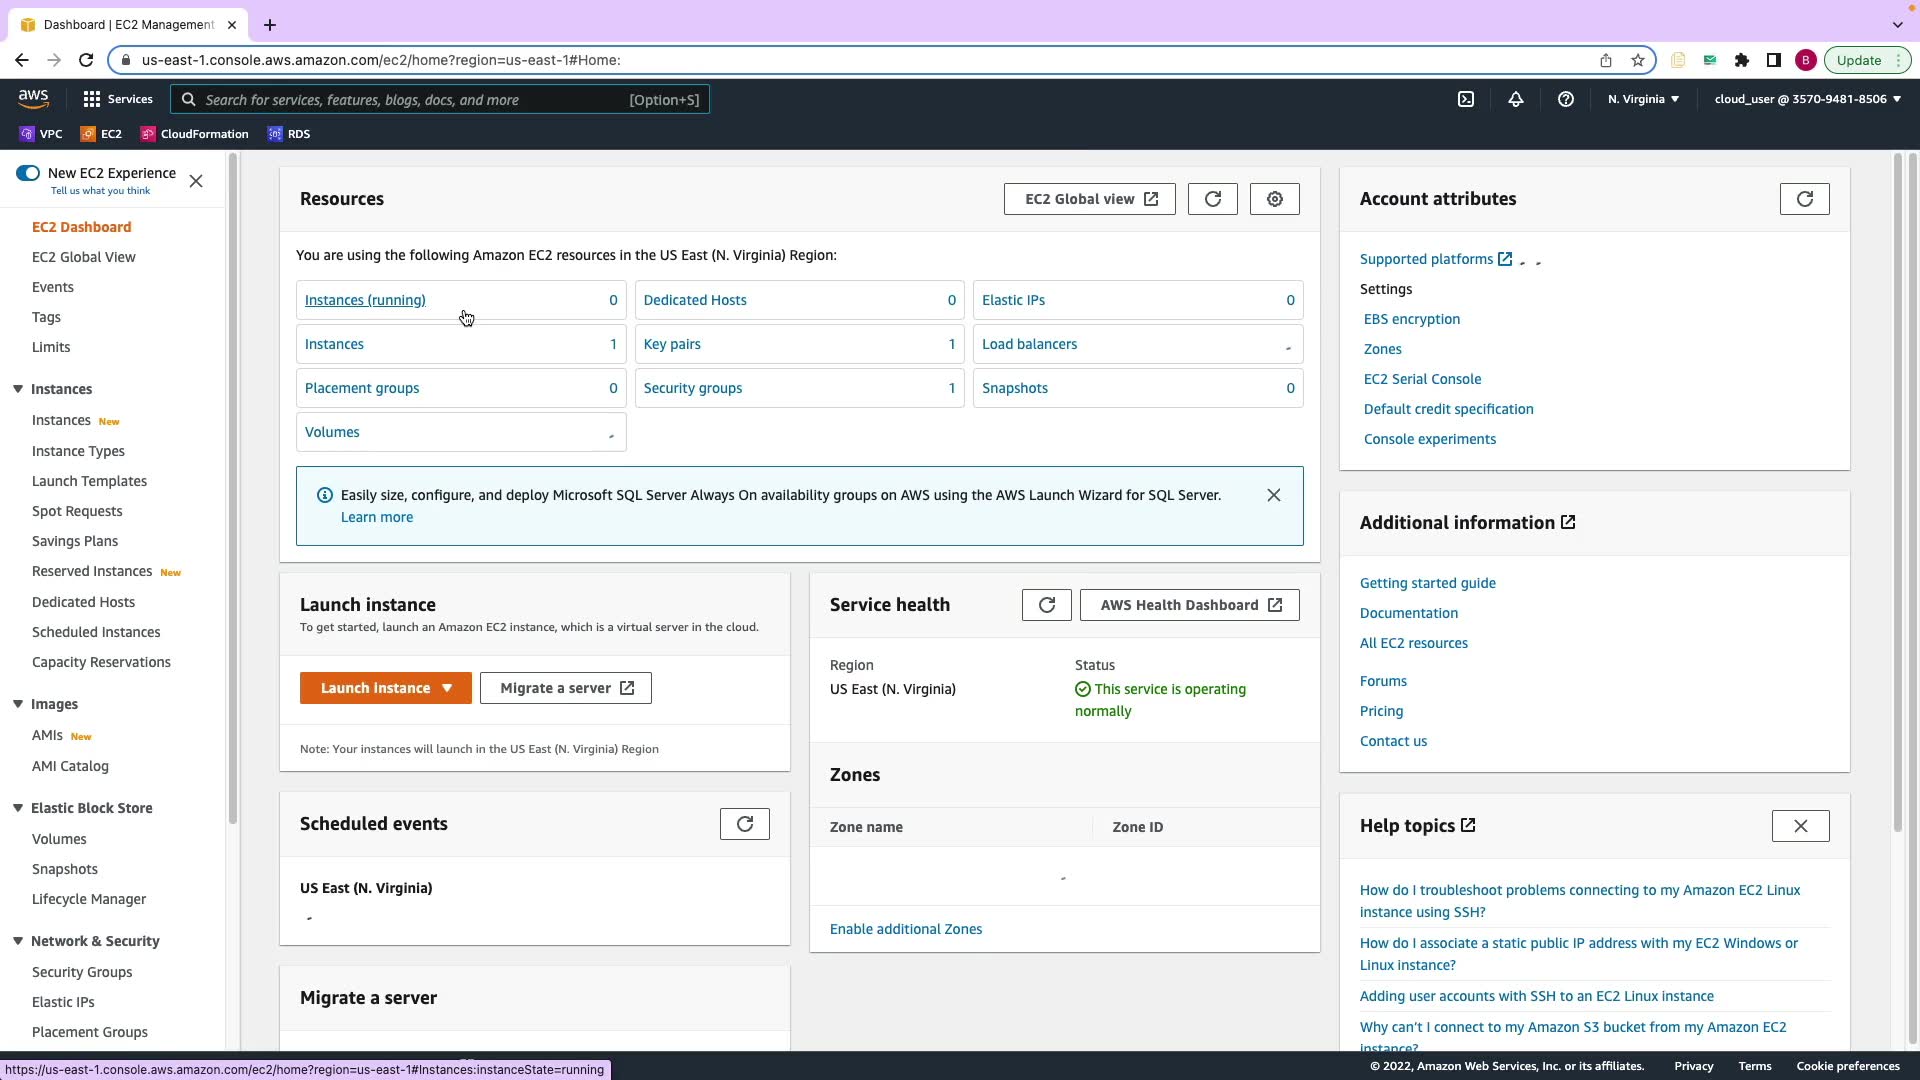Open the Services grid menu

tap(118, 99)
